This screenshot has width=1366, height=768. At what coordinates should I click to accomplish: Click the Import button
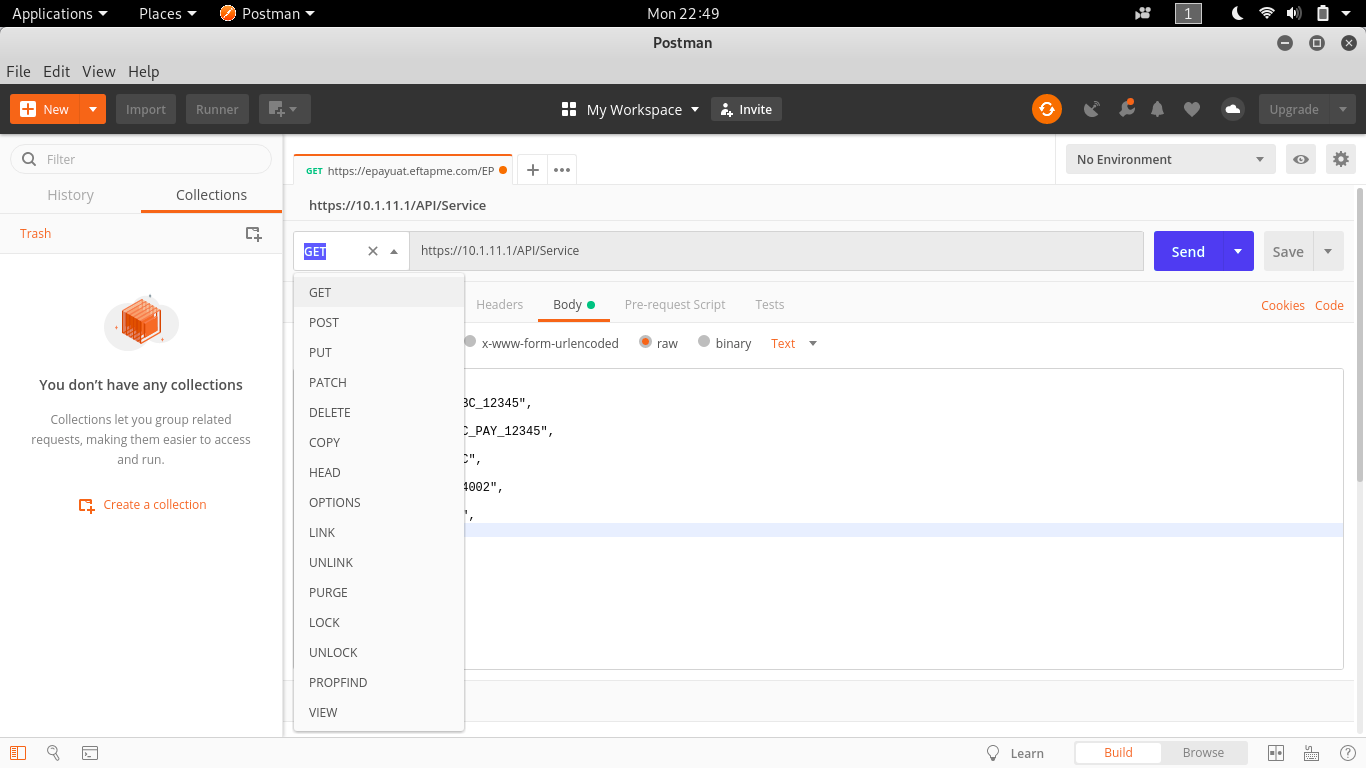coord(146,109)
